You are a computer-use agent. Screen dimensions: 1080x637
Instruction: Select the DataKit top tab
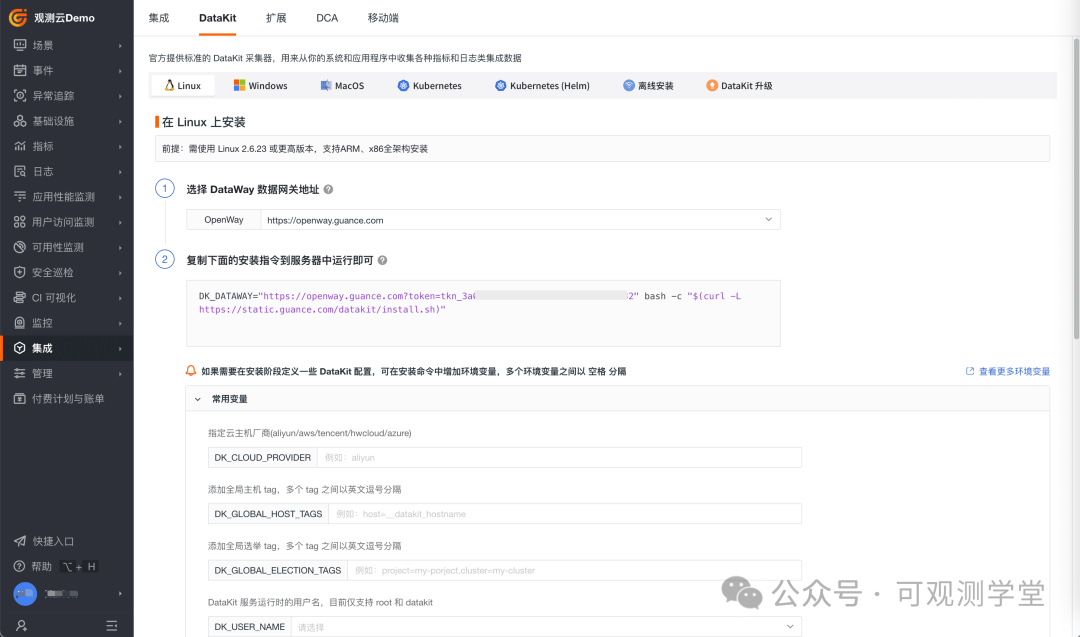click(218, 18)
